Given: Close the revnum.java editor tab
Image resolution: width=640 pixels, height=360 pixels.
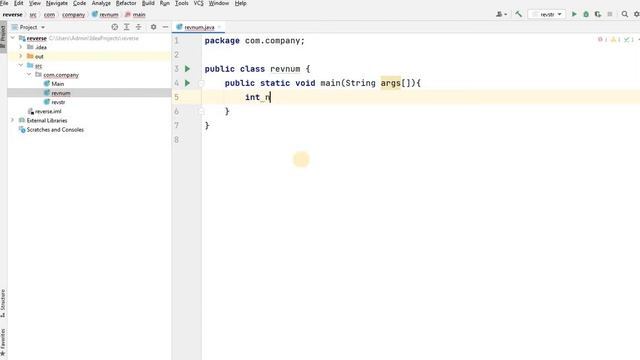Looking at the screenshot, I should tap(220, 27).
